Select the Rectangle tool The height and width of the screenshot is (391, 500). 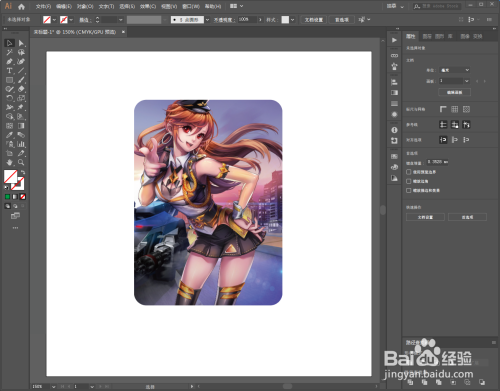tap(9, 80)
